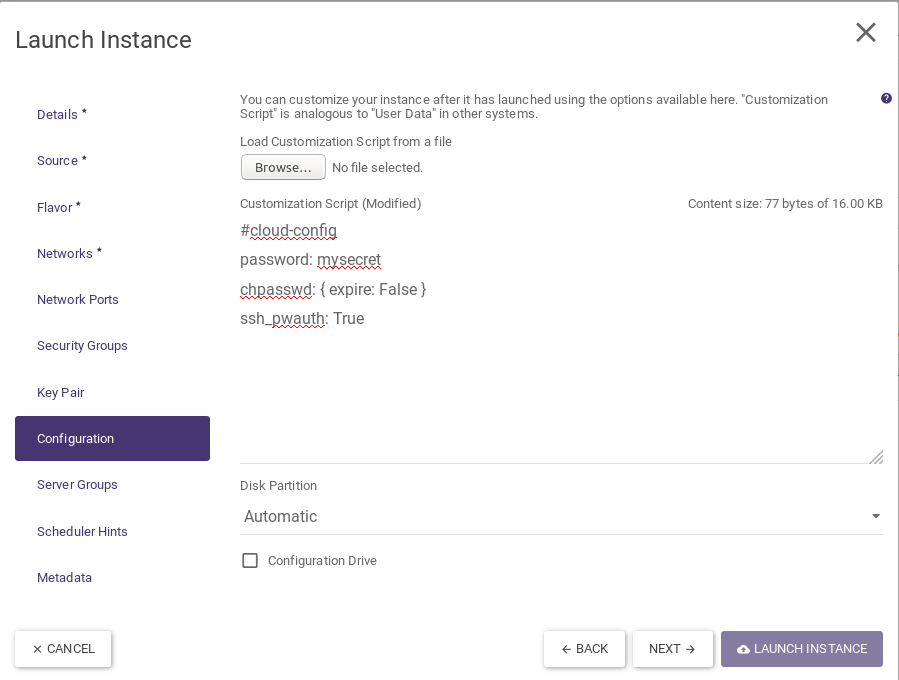The height and width of the screenshot is (680, 899).
Task: Select the Server Groups step
Action: click(77, 485)
